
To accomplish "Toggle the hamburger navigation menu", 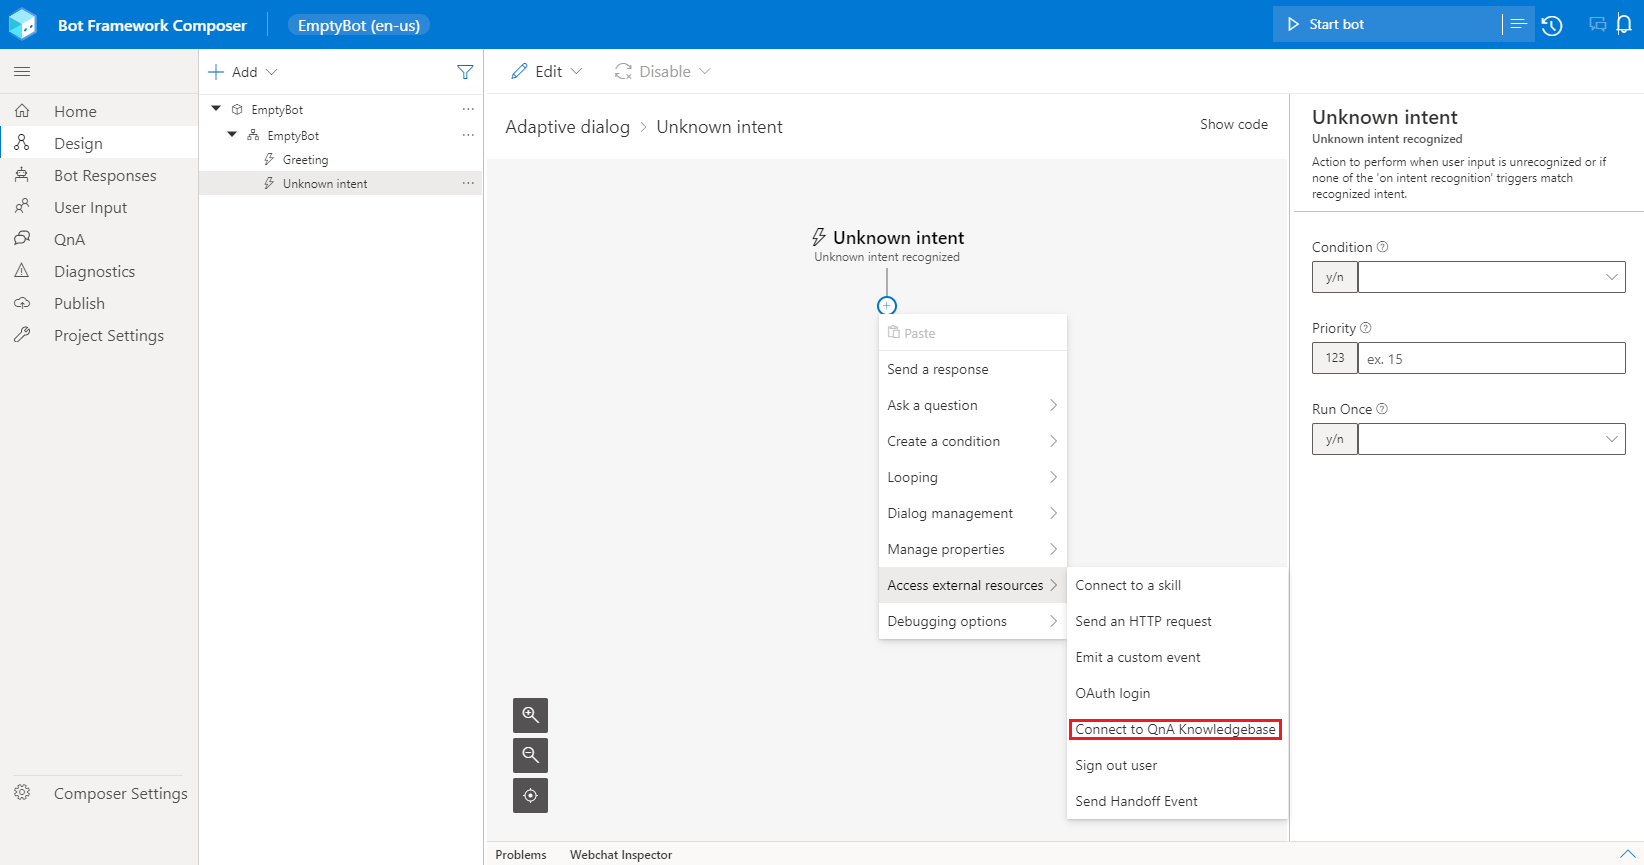I will point(22,72).
